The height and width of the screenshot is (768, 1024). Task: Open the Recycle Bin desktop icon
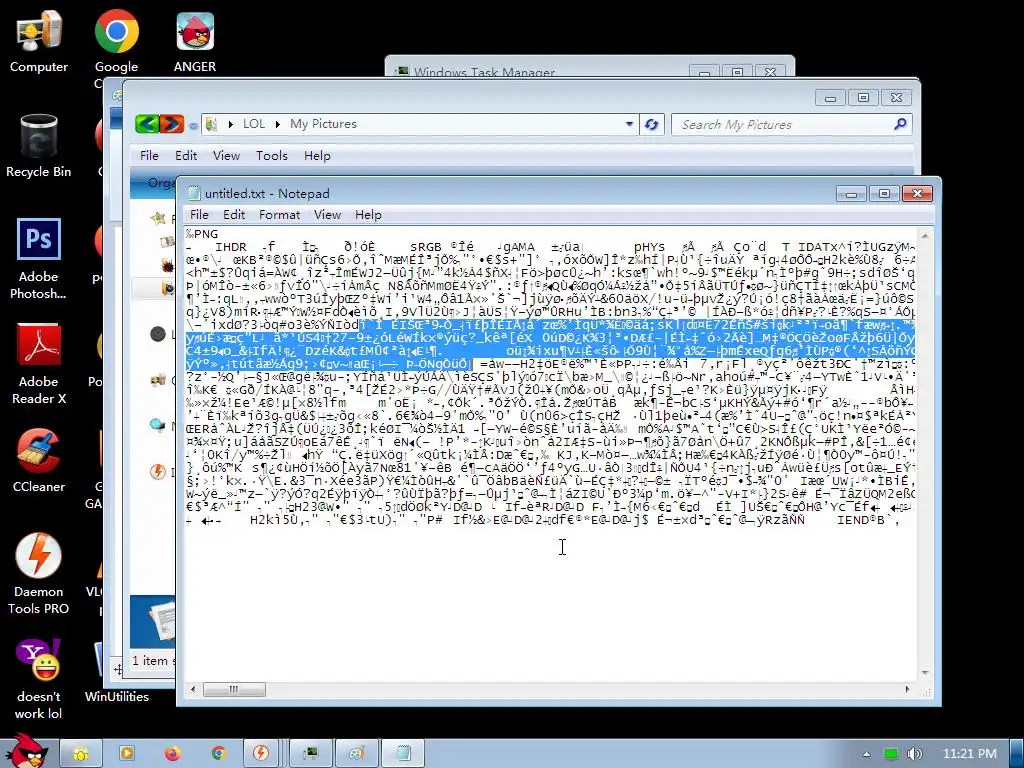tap(39, 146)
